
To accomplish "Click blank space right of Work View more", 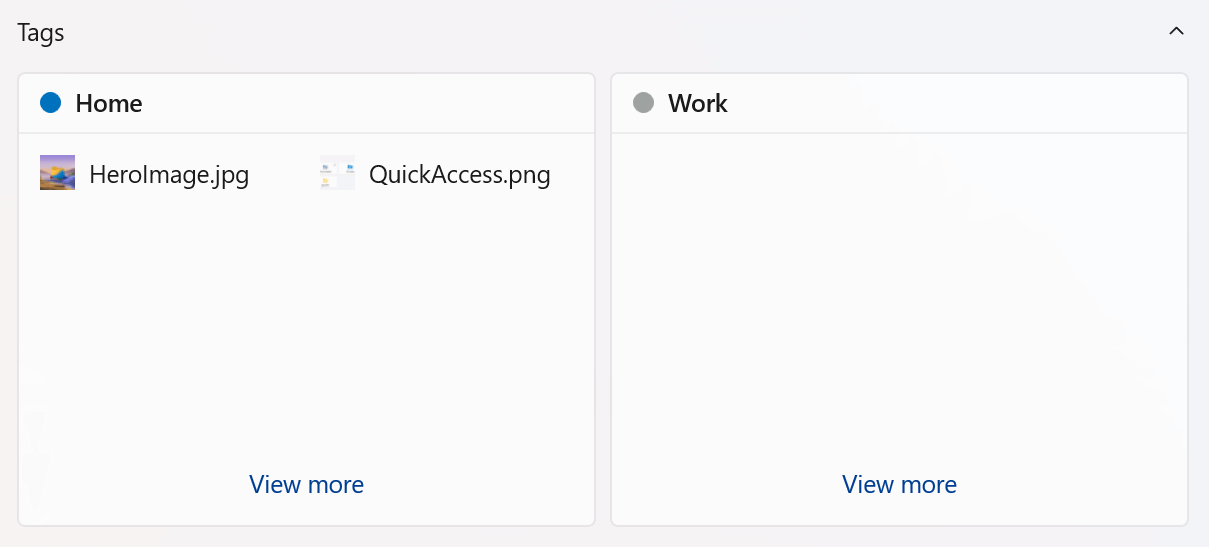I will click(1080, 485).
